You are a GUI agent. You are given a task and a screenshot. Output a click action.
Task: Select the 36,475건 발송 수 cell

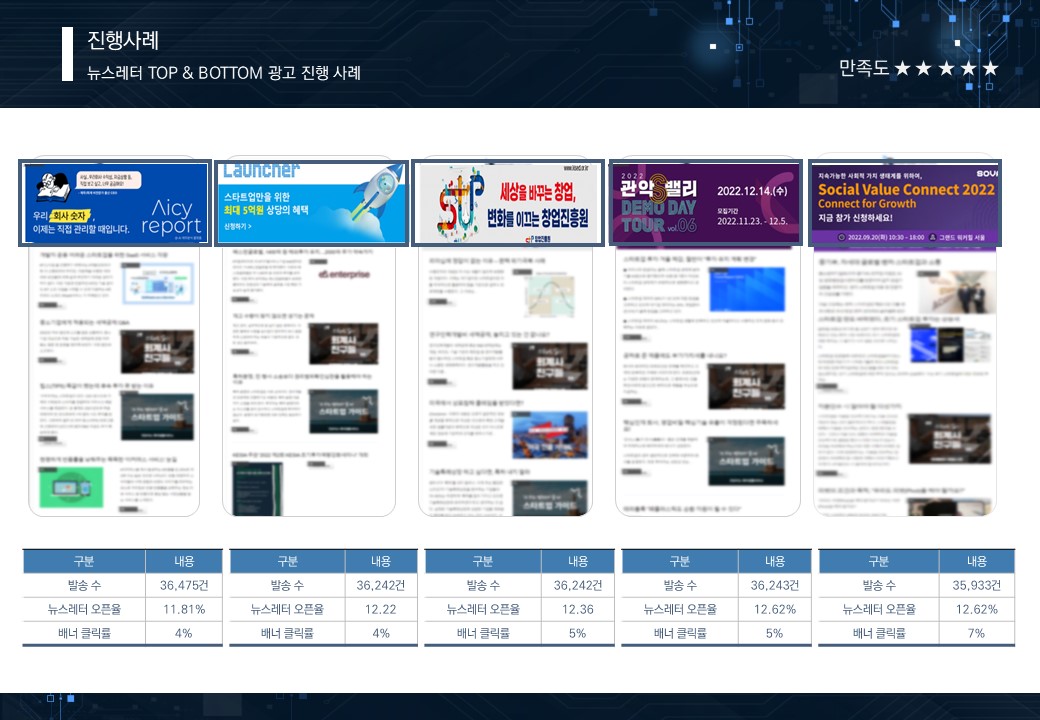coord(183,585)
